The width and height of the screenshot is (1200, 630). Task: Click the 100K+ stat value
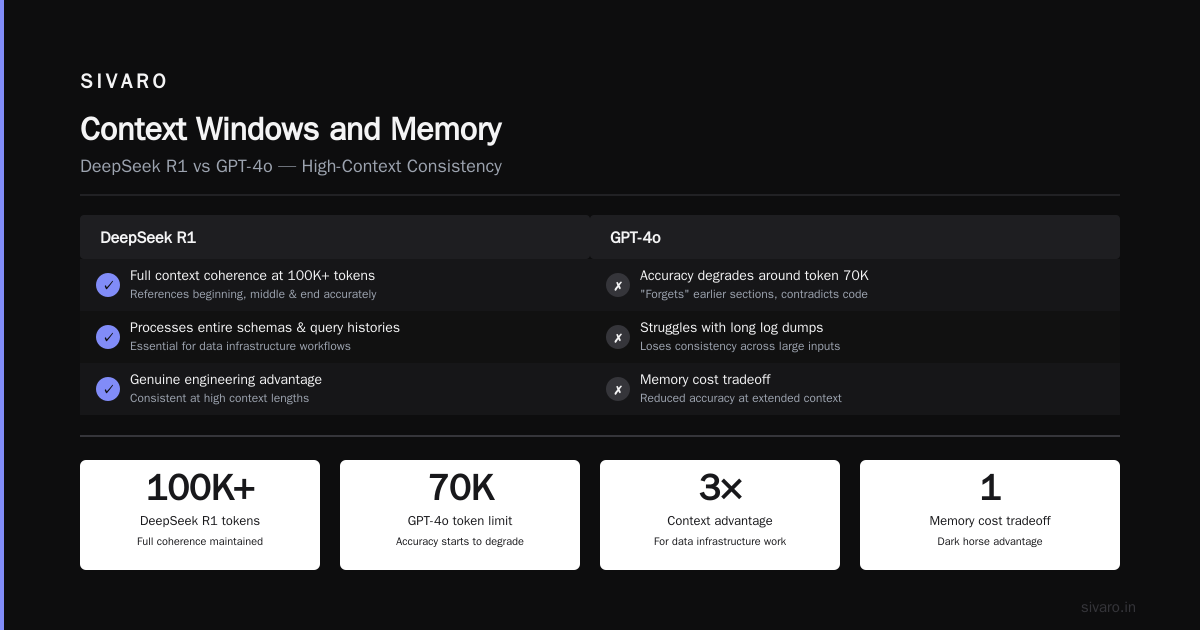pyautogui.click(x=200, y=488)
